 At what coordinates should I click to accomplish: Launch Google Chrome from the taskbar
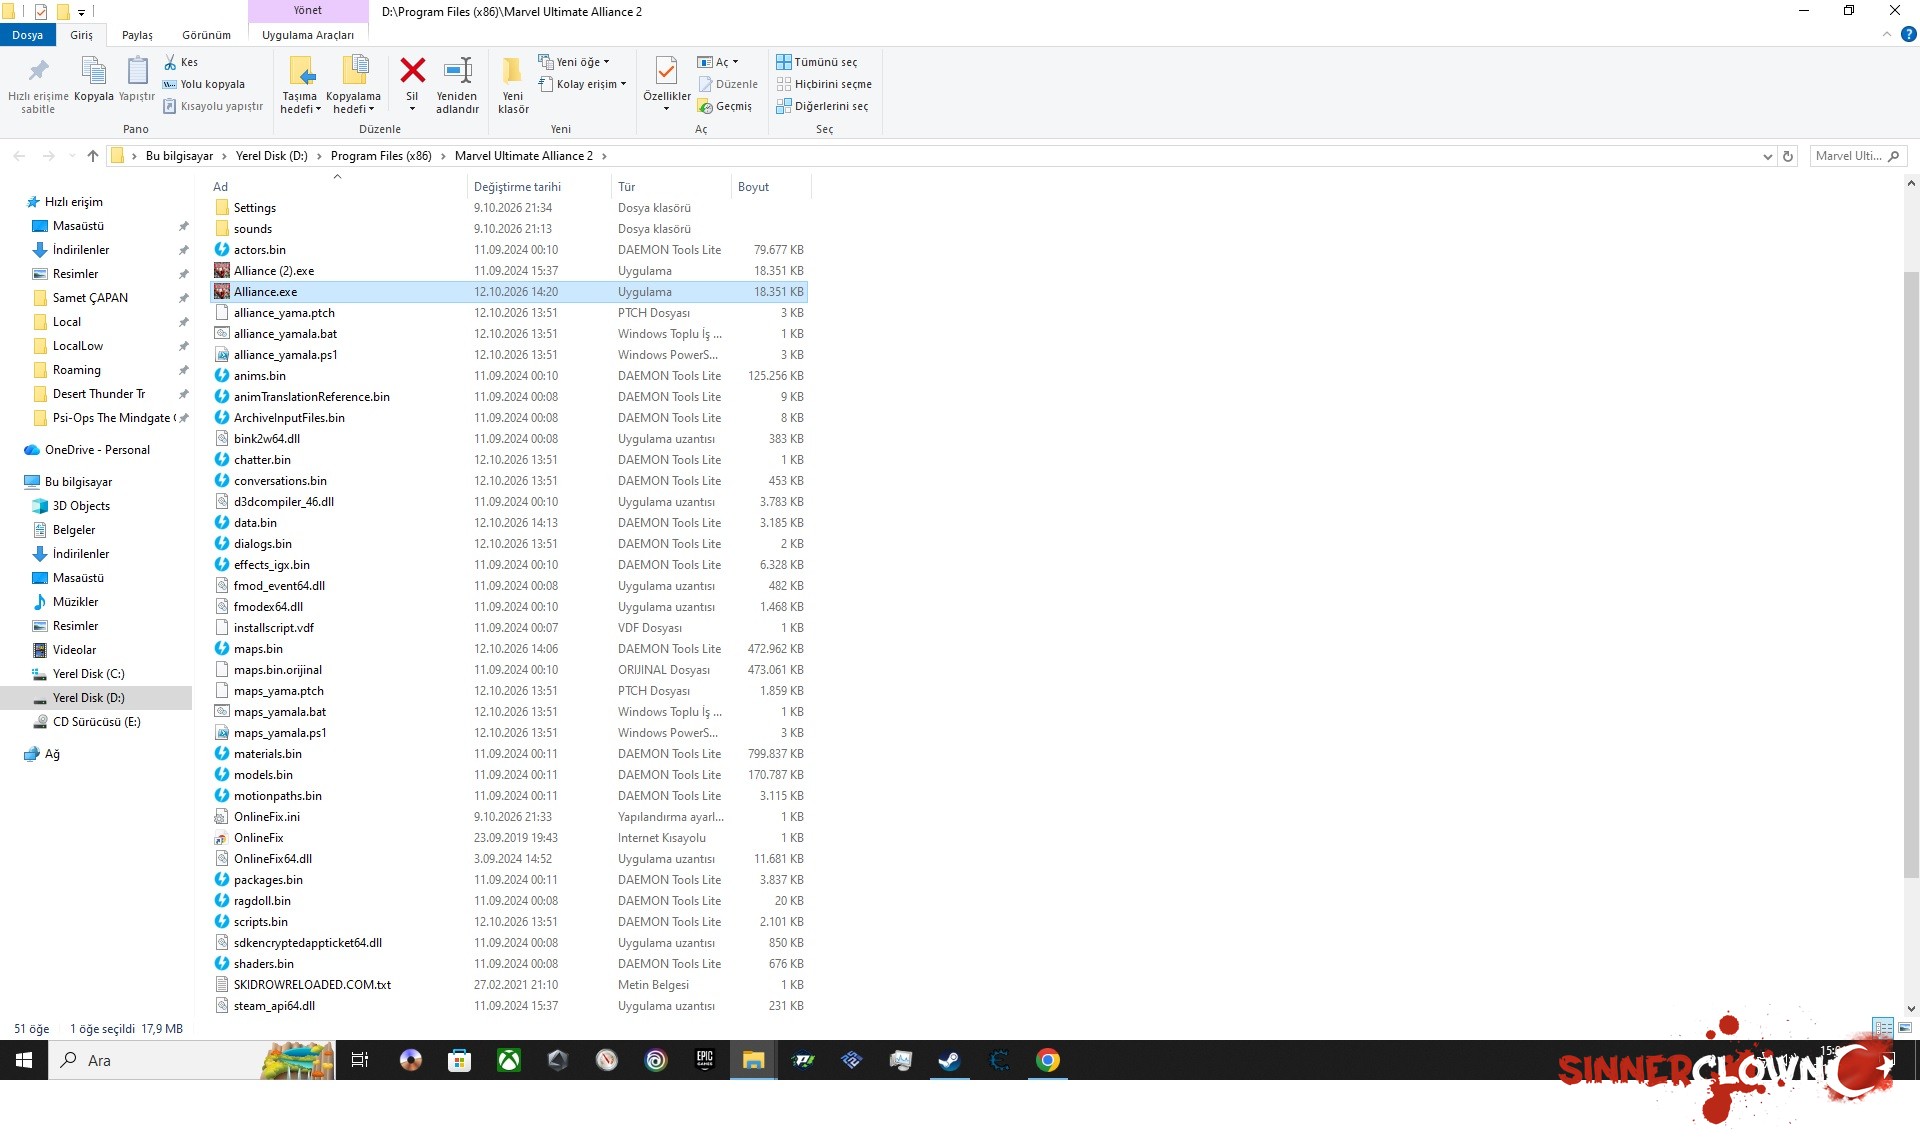(x=1047, y=1060)
